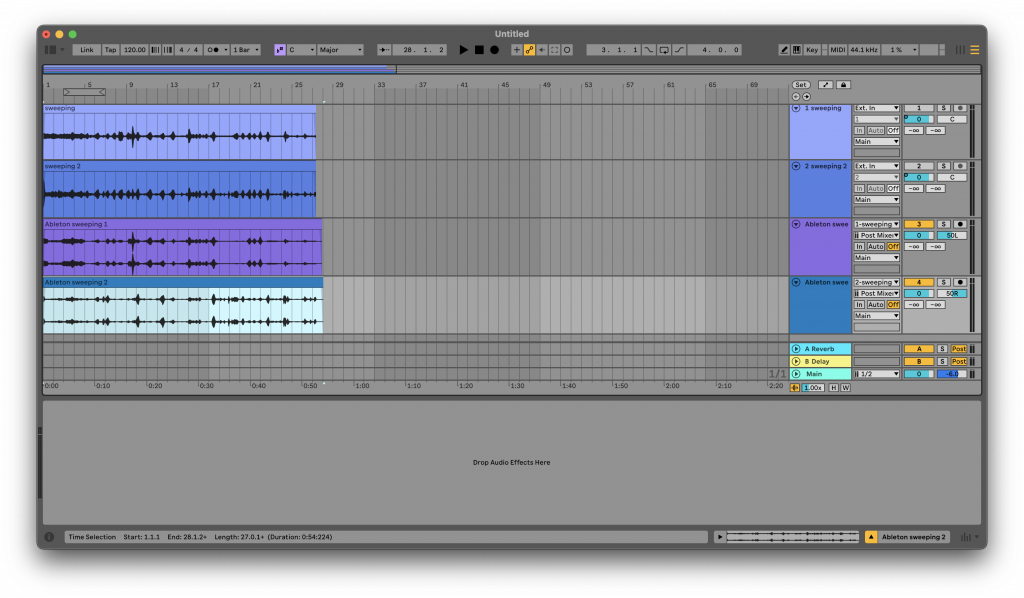Open the Major scale dropdown

(x=340, y=50)
